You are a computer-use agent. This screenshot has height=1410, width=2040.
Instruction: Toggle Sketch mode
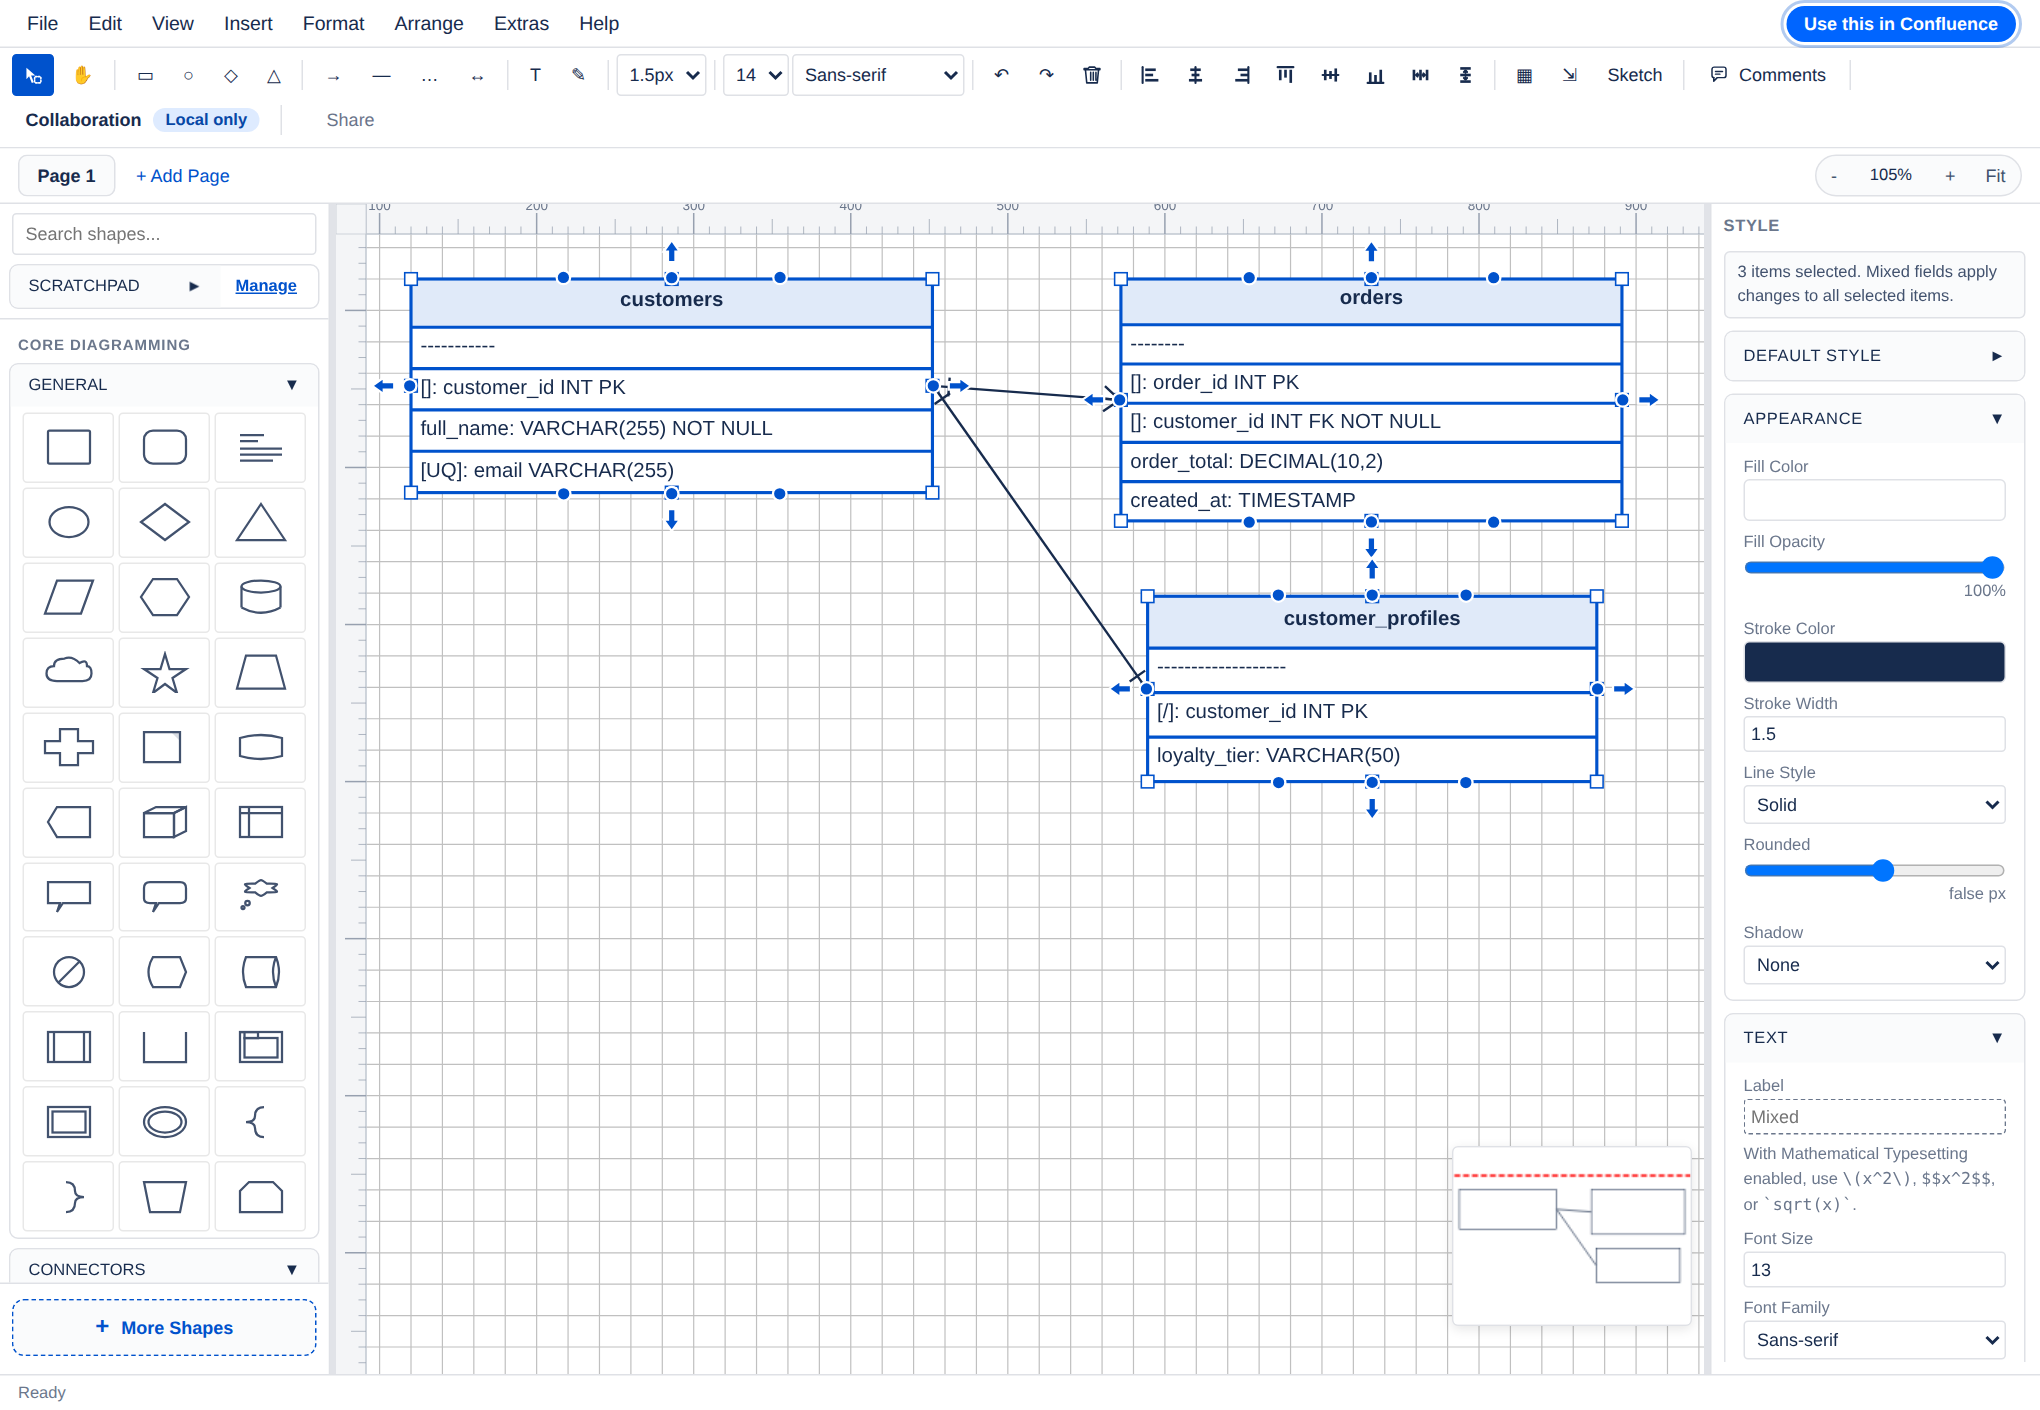click(1634, 75)
